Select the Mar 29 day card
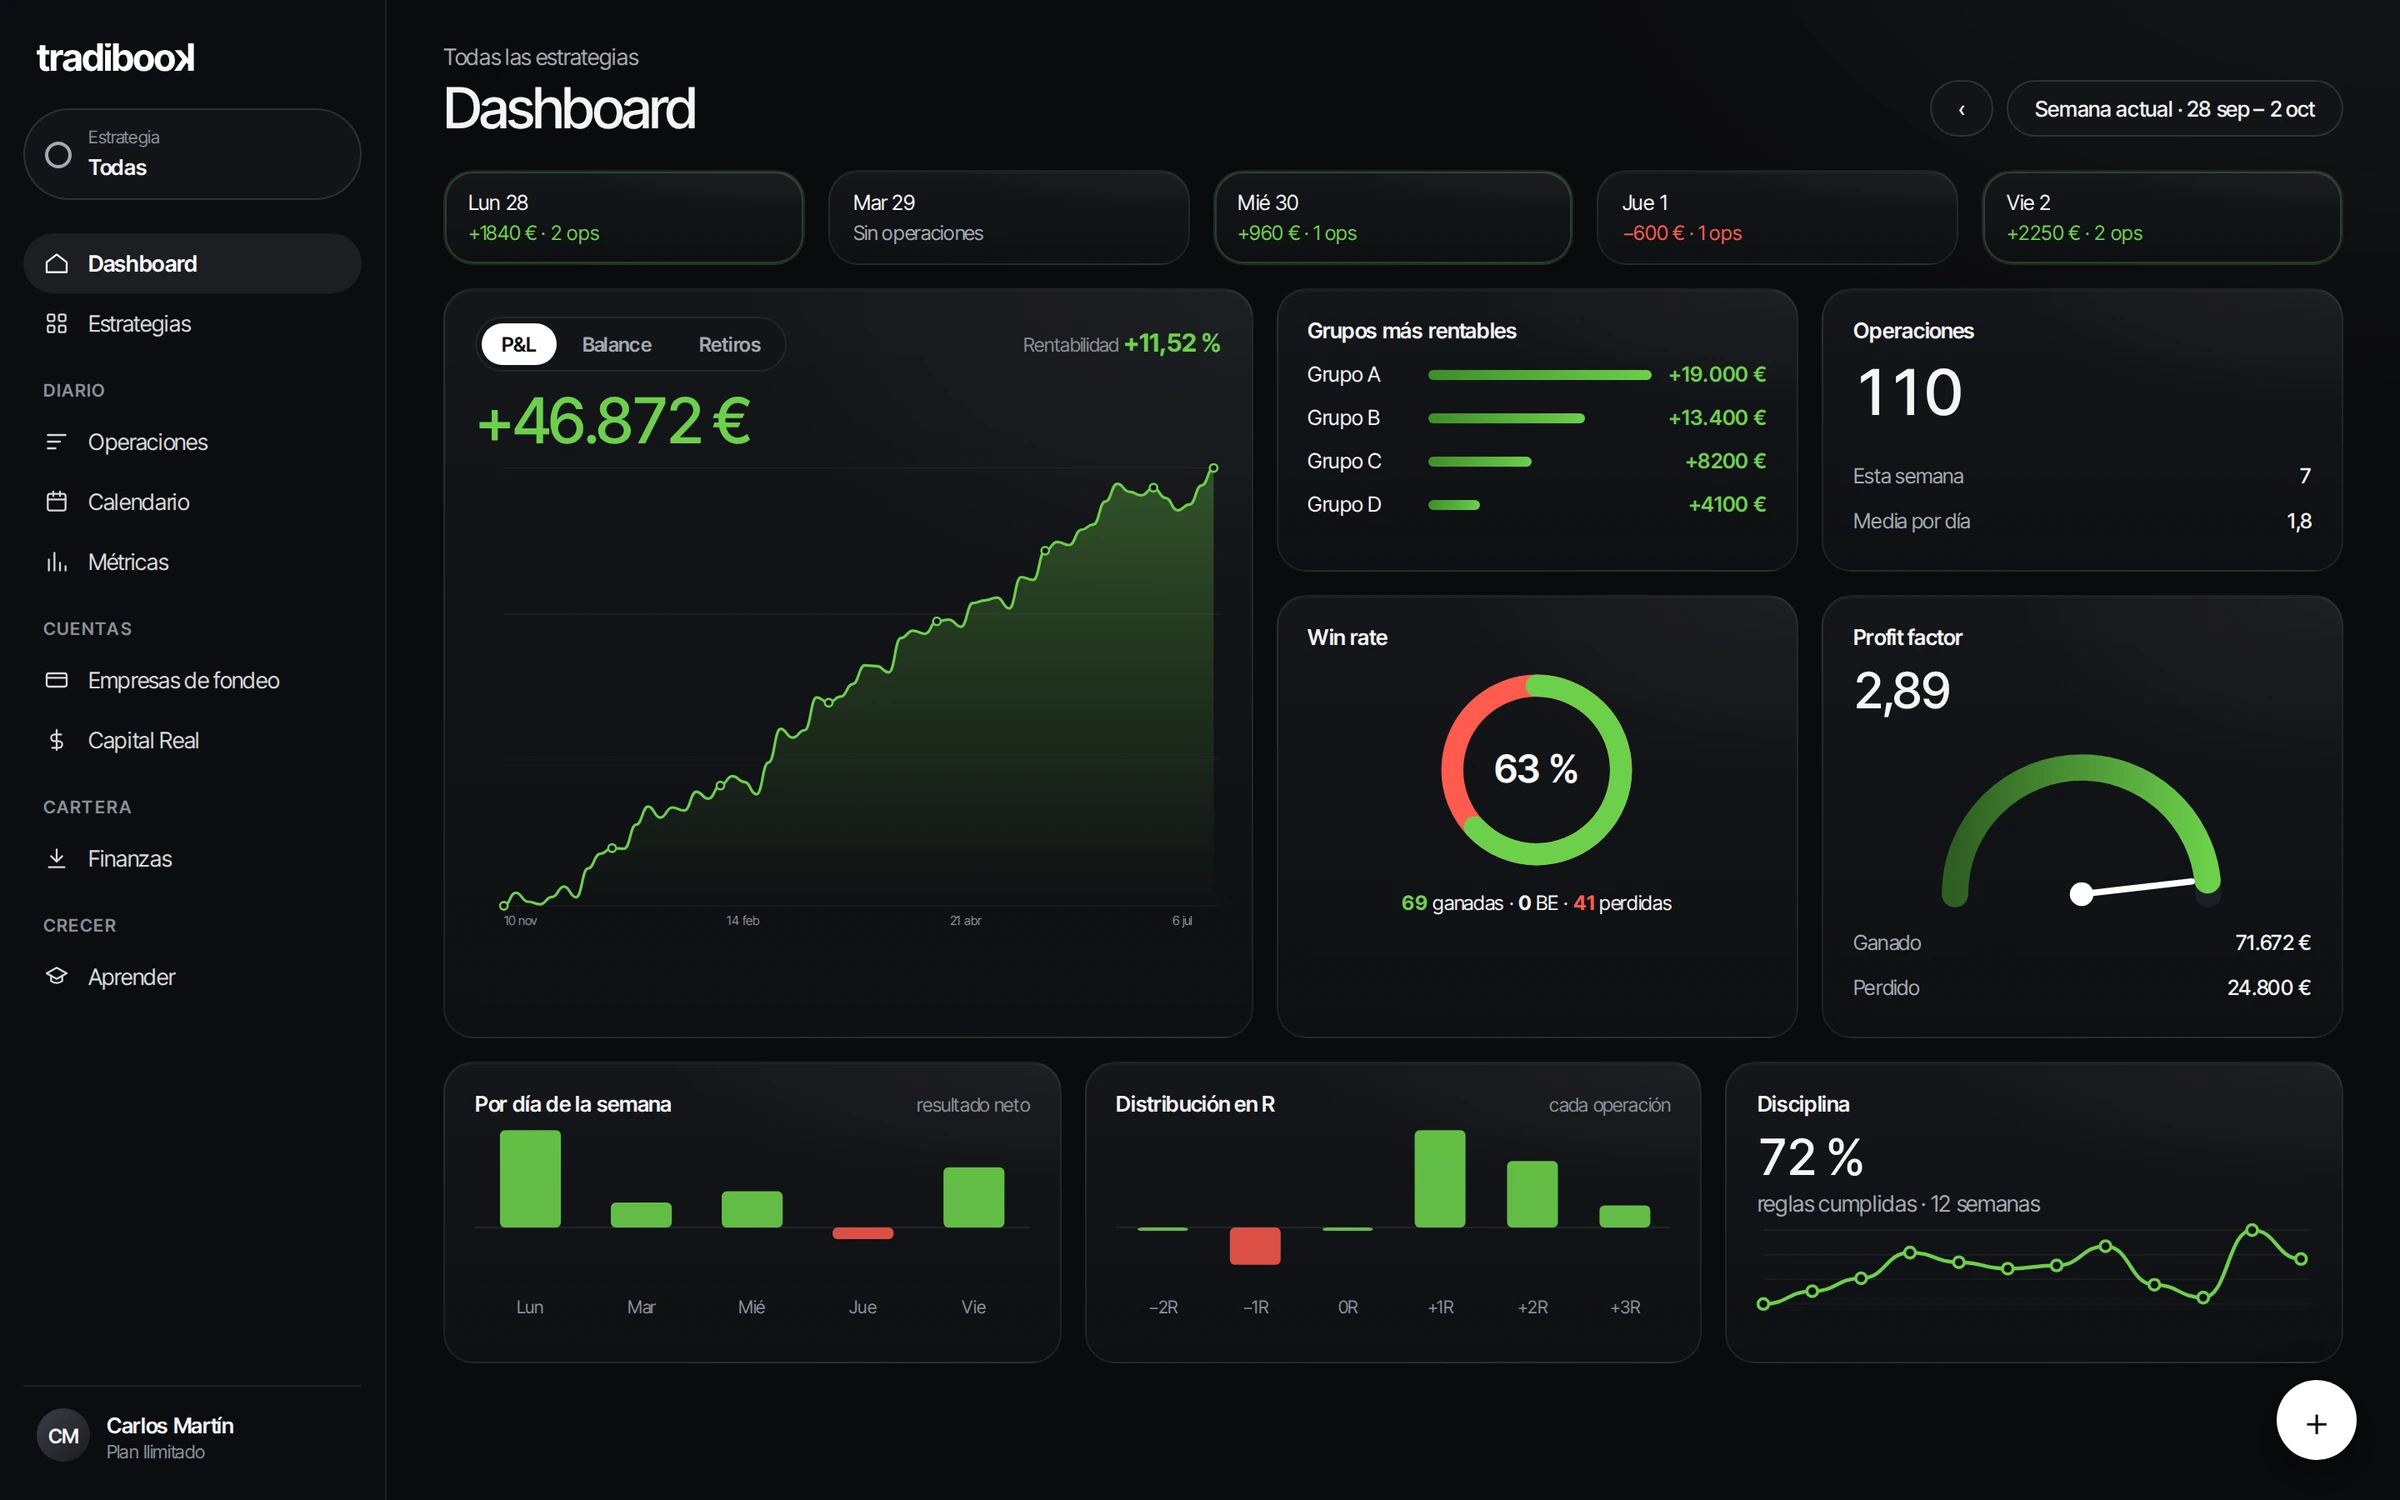Image resolution: width=2400 pixels, height=1500 pixels. [x=1008, y=217]
